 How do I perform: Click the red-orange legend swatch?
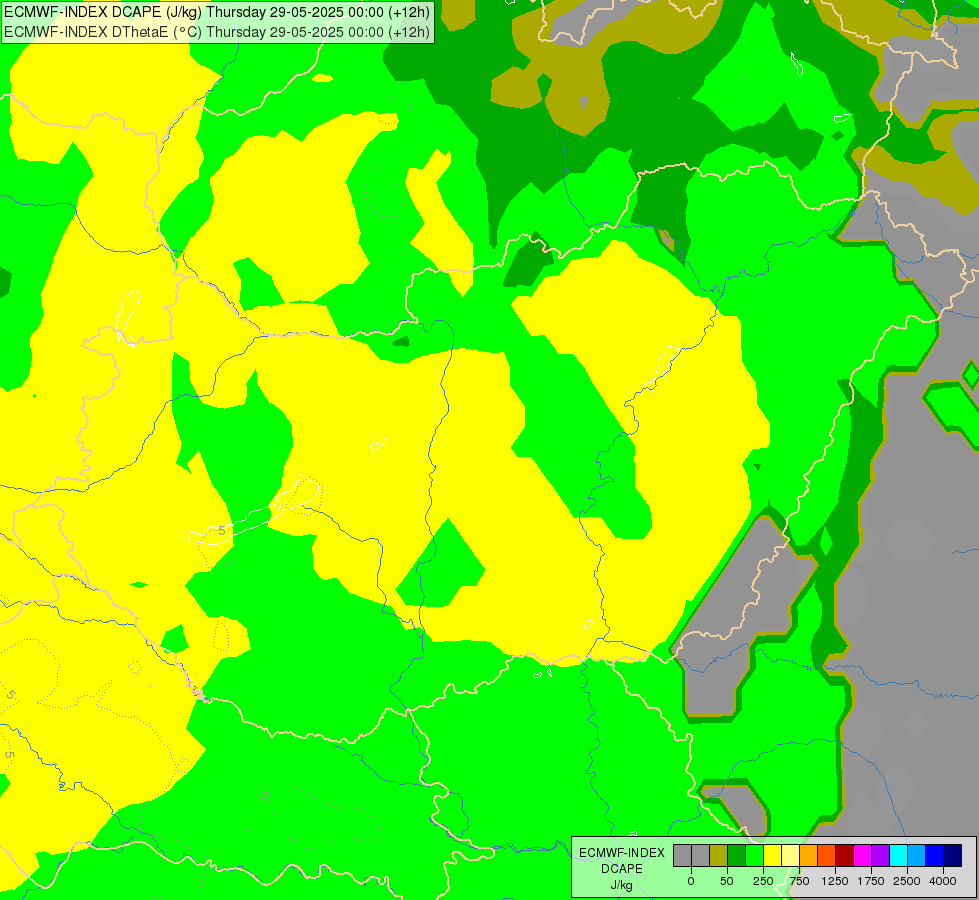[827, 855]
